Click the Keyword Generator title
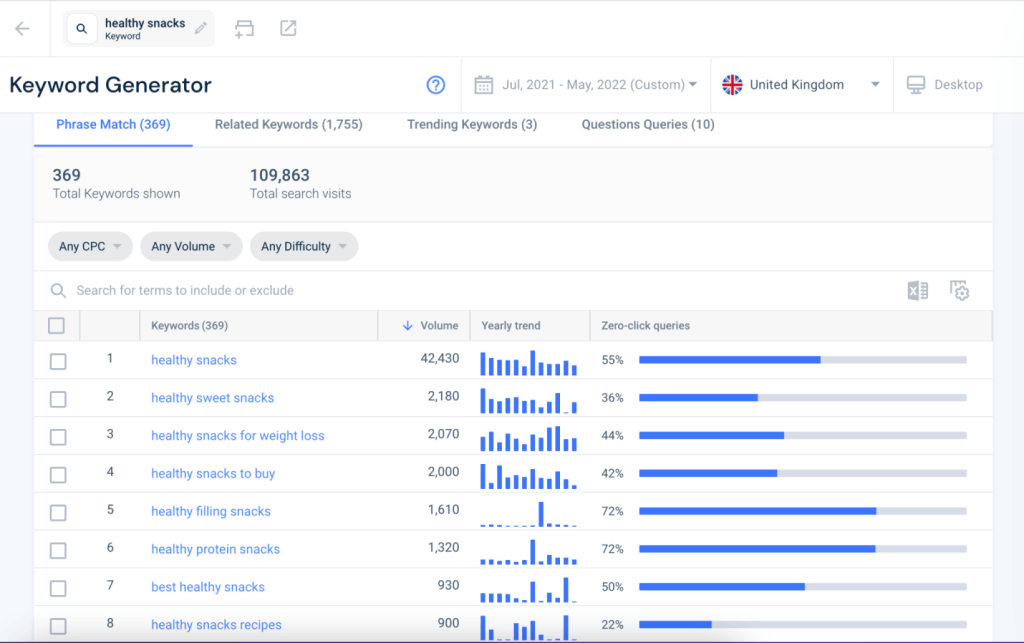This screenshot has width=1024, height=643. click(x=110, y=85)
